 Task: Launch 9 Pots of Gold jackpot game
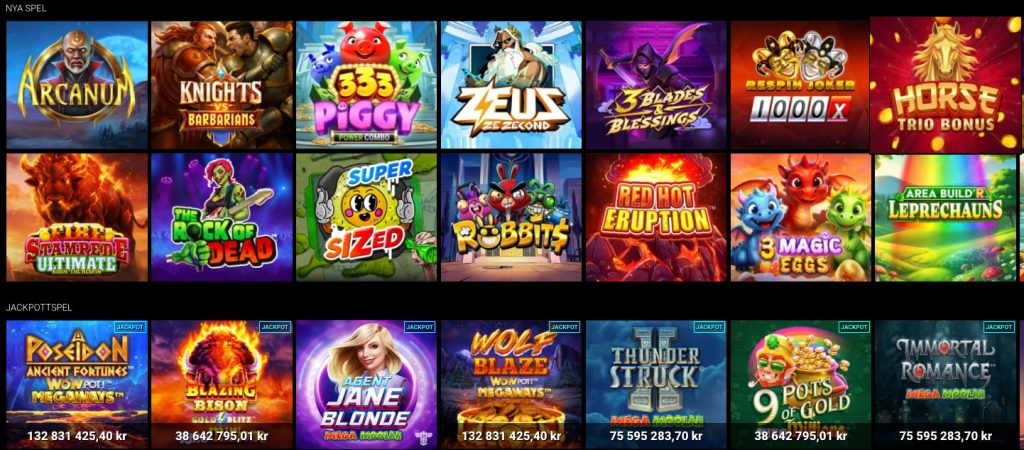coord(801,384)
